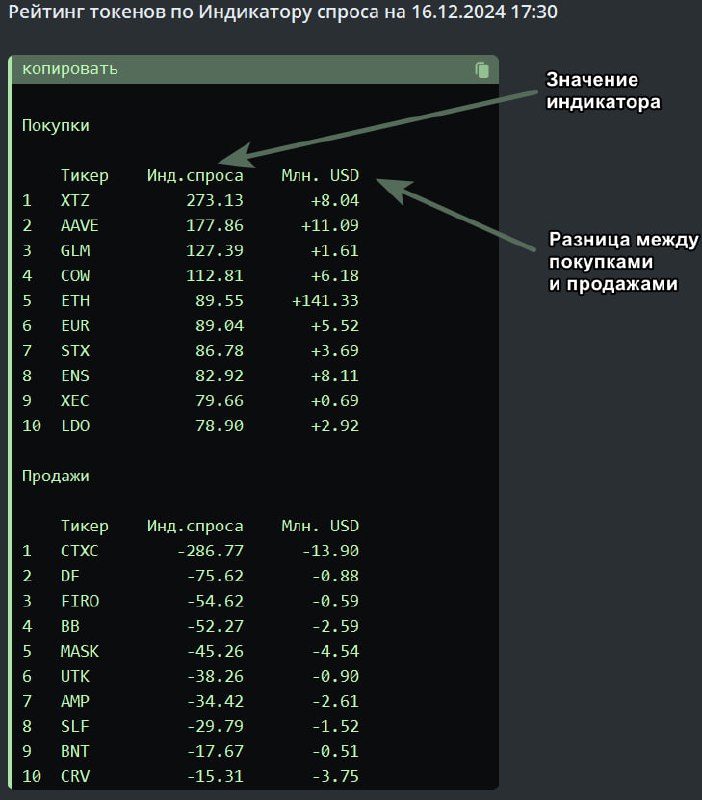Click the +141.33 value for ETH
Viewport: 702px width, 800px height.
(325, 301)
